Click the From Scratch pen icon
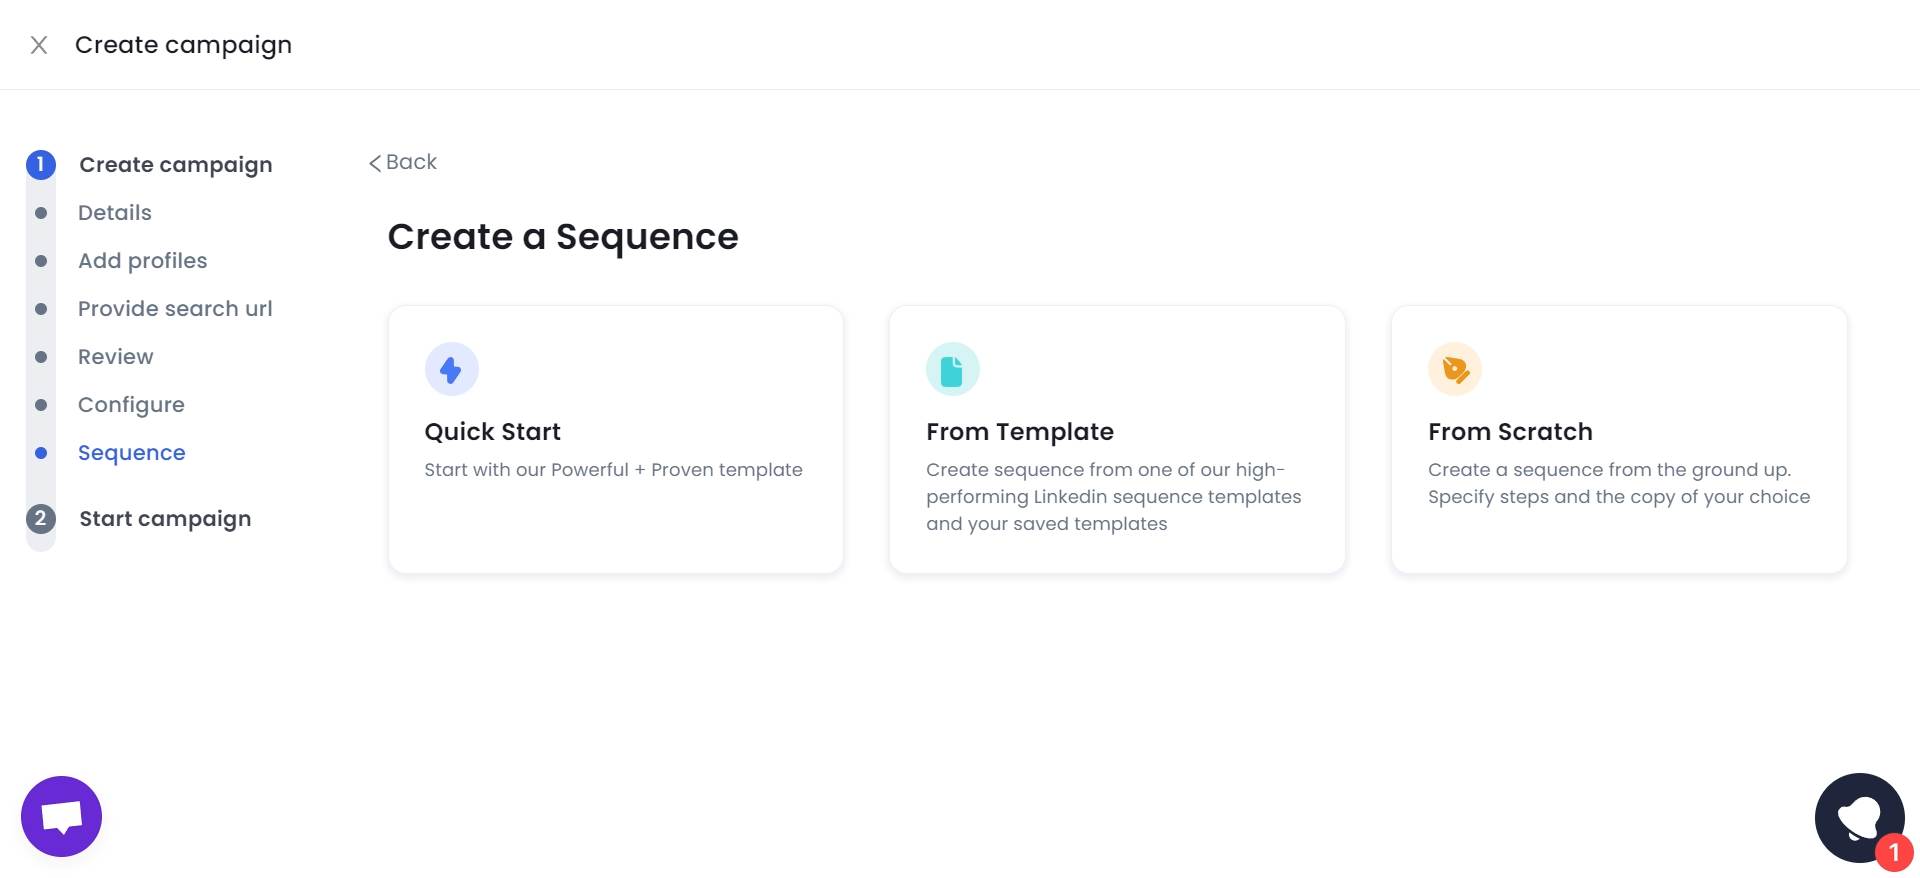The image size is (1920, 878). pos(1454,370)
